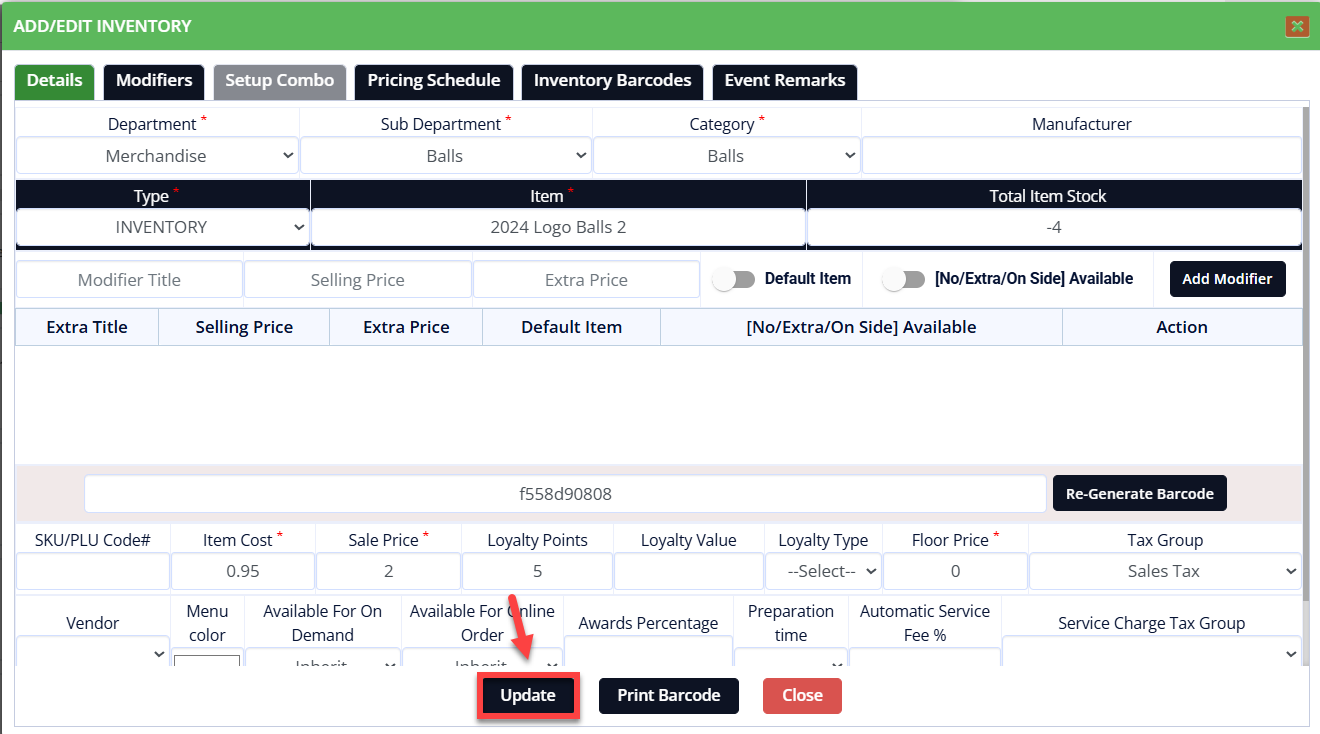Image resolution: width=1320 pixels, height=734 pixels.
Task: Toggle the Default Item switch
Action: pos(734,280)
